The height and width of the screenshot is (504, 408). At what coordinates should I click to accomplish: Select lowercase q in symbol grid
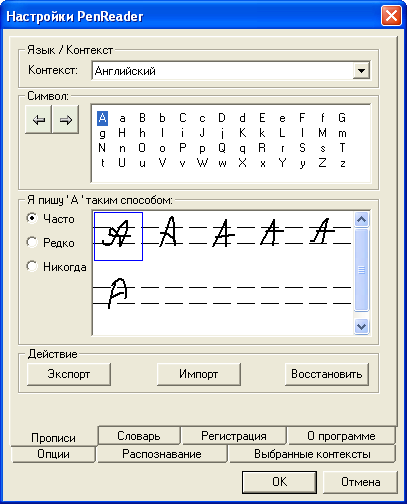(243, 149)
